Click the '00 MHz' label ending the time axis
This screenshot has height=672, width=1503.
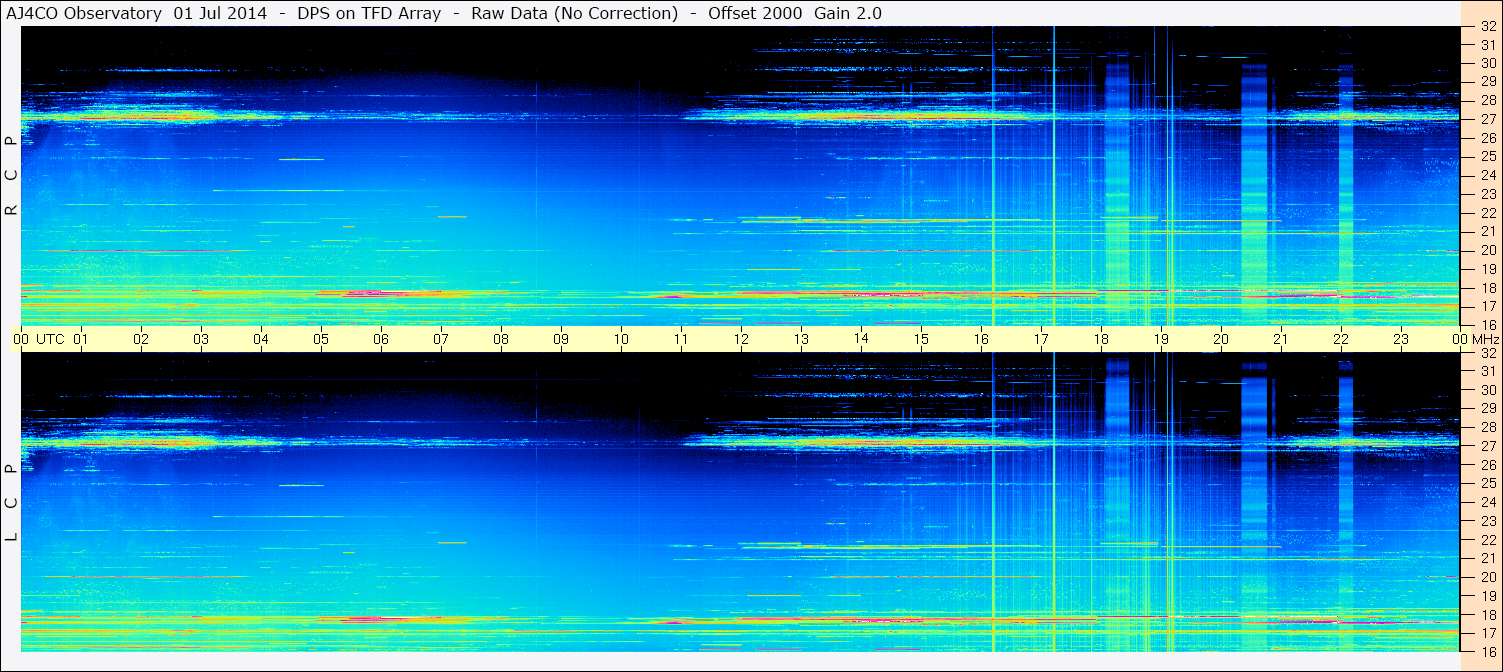point(1475,339)
